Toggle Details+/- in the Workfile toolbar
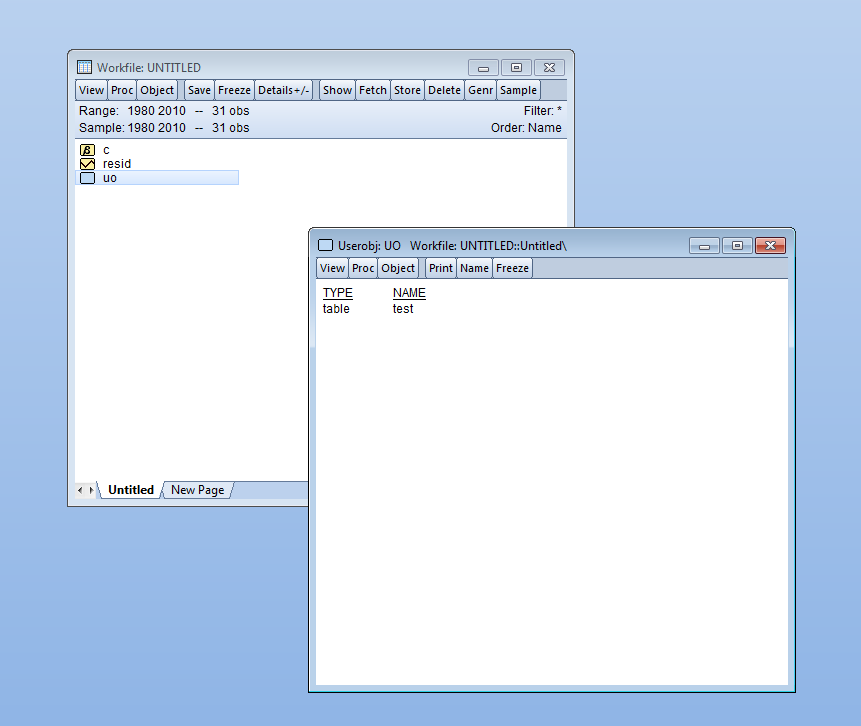This screenshot has width=861, height=726. point(284,90)
